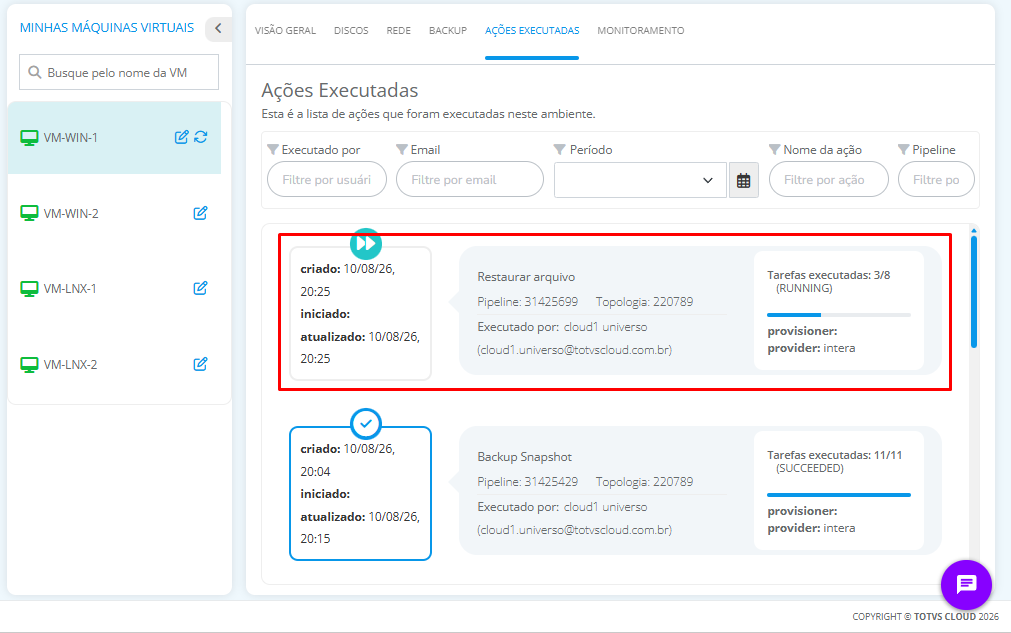Click the Pipeline filter funnel icon
This screenshot has width=1011, height=633.
(903, 150)
